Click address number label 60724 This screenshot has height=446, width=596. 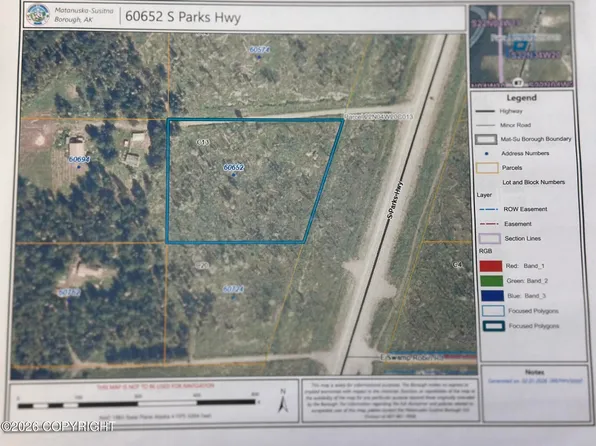(233, 289)
